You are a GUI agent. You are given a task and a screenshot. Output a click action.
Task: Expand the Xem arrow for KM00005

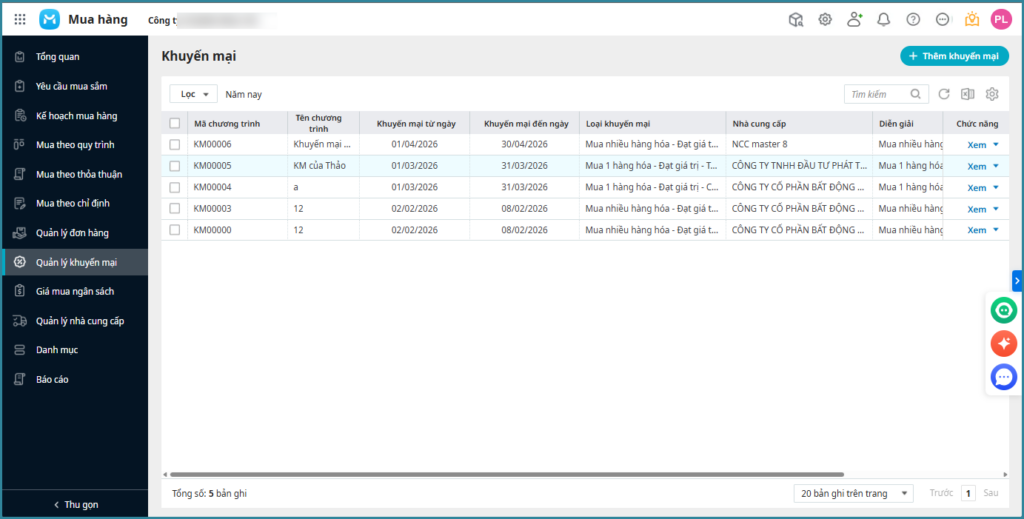click(995, 166)
